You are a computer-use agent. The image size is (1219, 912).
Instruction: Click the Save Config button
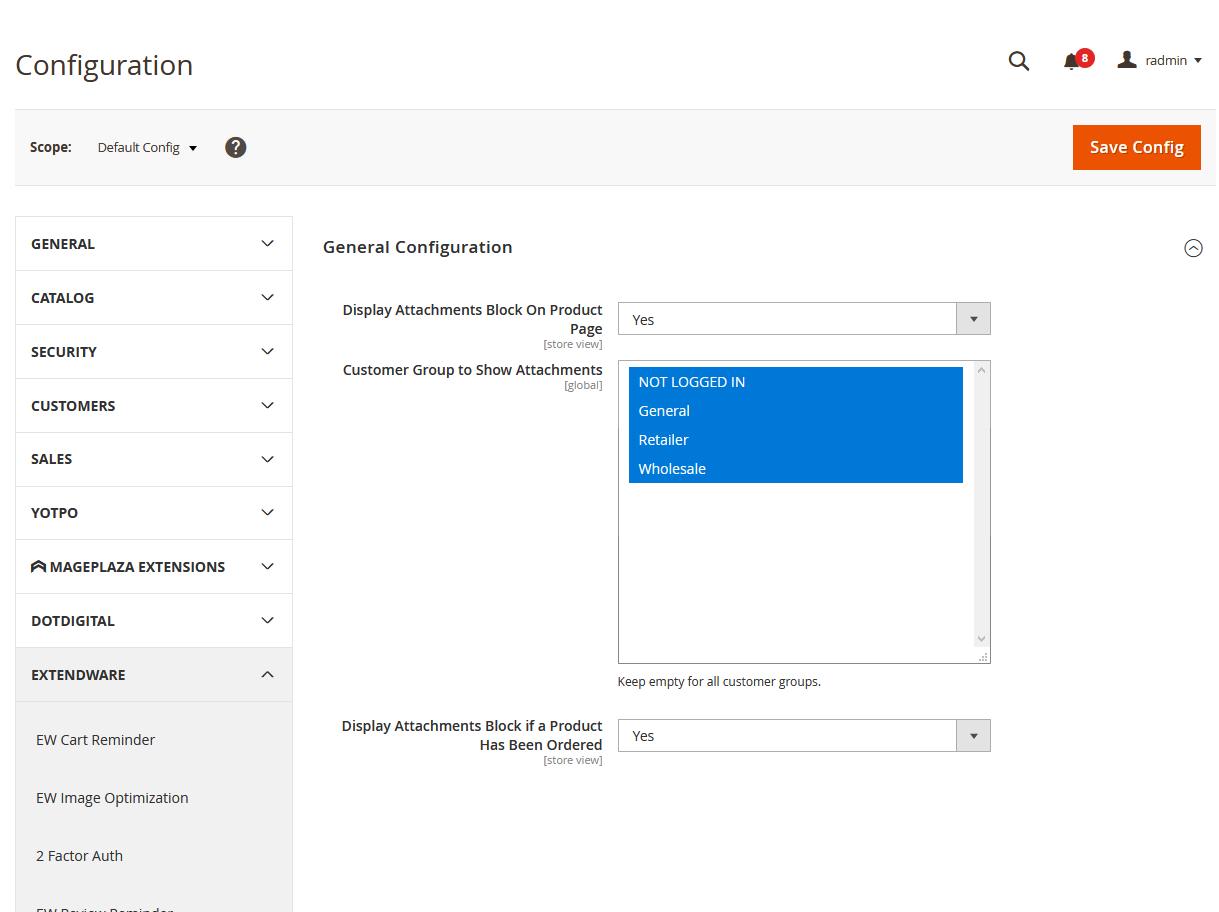1136,147
